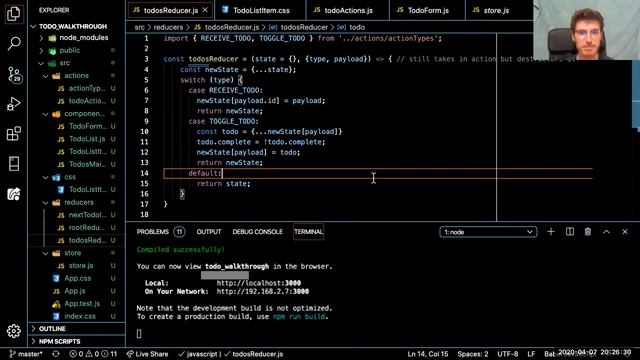Screen dimensions: 640x360
Task: Click Live Share in status bar
Action: tap(147, 354)
